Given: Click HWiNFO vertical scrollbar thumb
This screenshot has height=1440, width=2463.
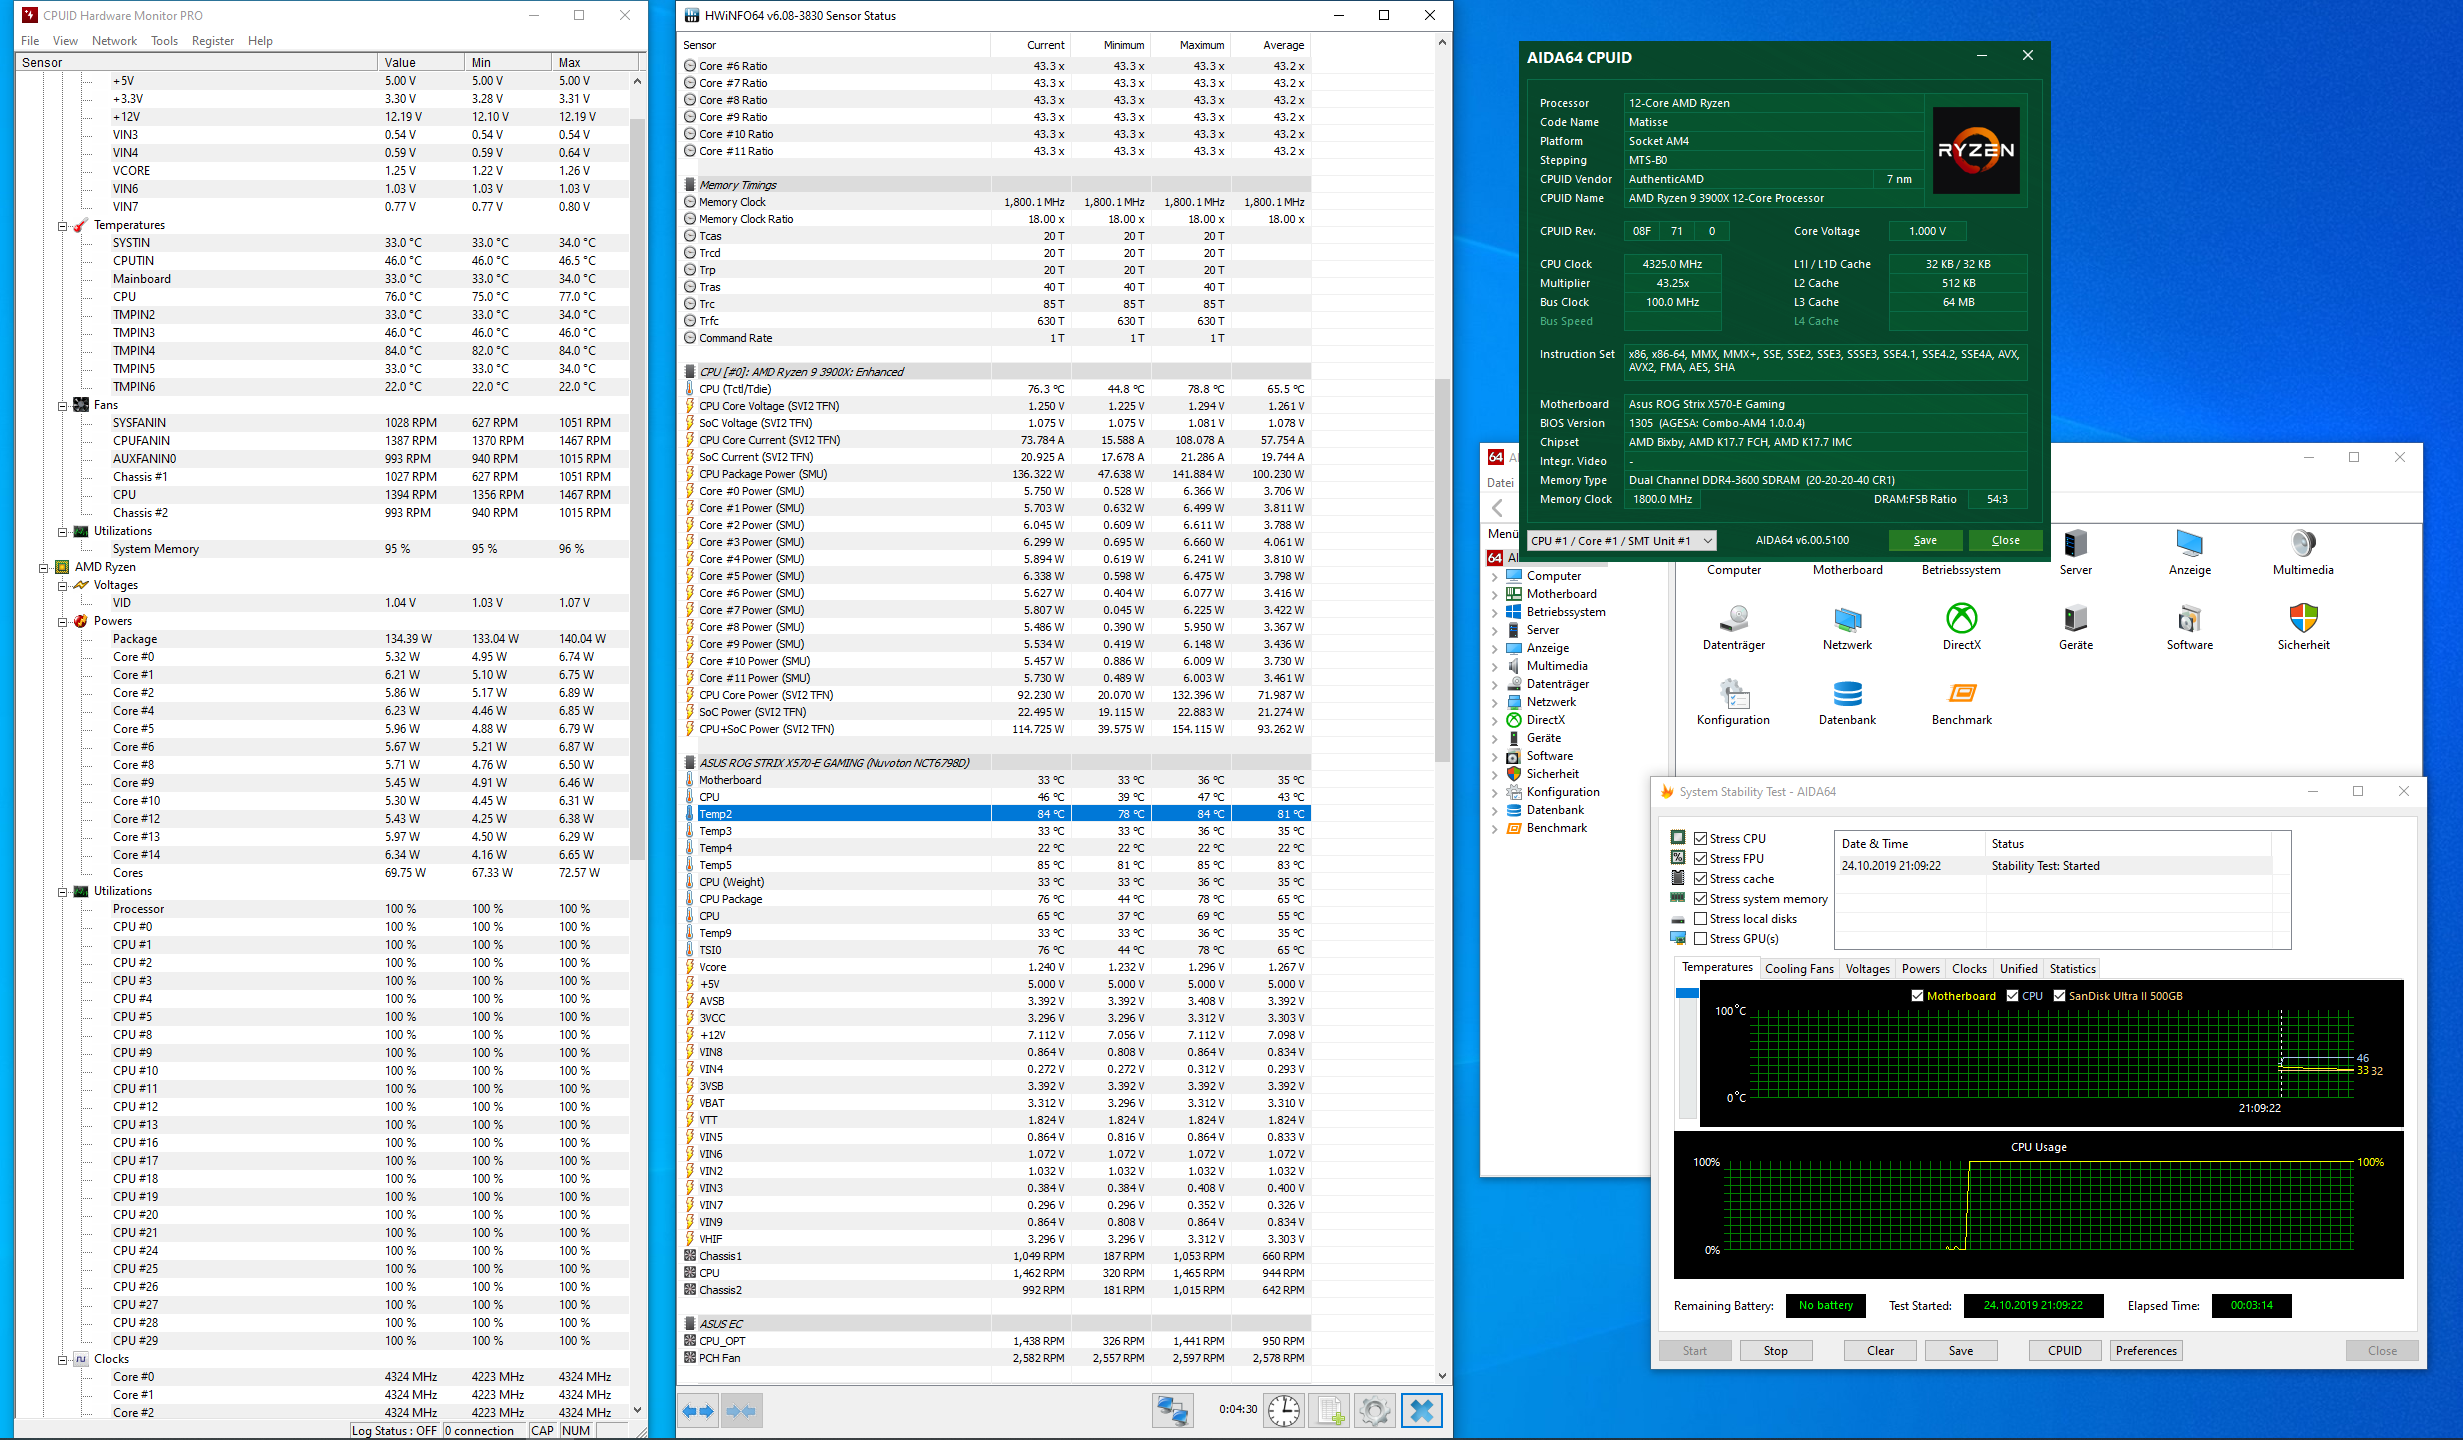Looking at the screenshot, I should 1441,570.
